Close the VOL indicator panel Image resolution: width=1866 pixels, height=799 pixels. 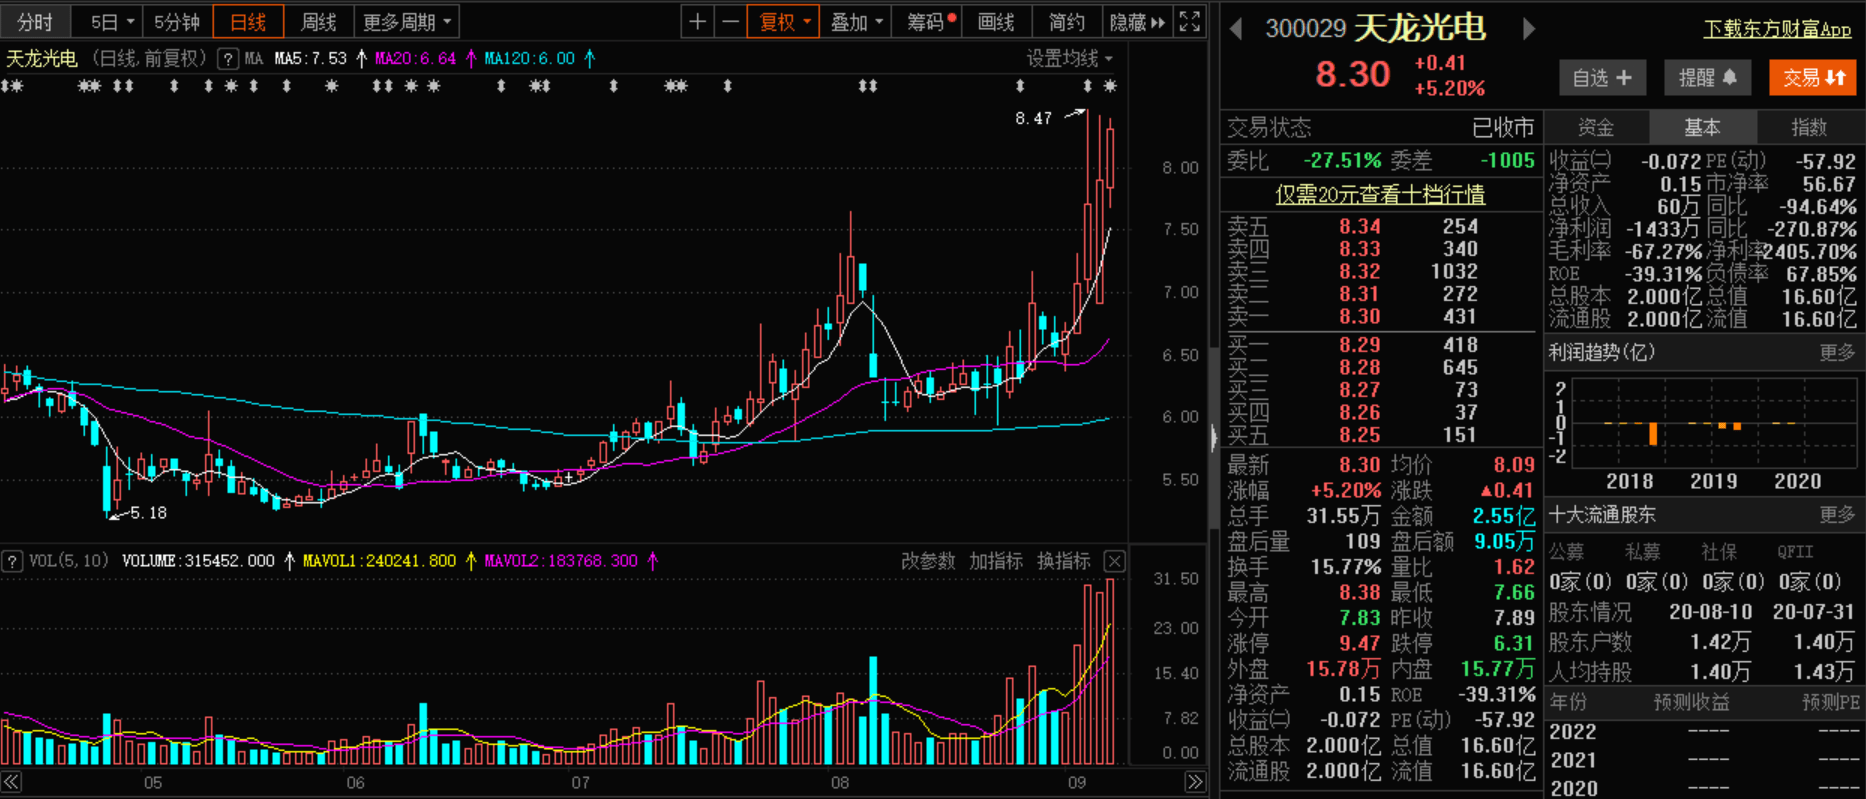(x=1114, y=561)
